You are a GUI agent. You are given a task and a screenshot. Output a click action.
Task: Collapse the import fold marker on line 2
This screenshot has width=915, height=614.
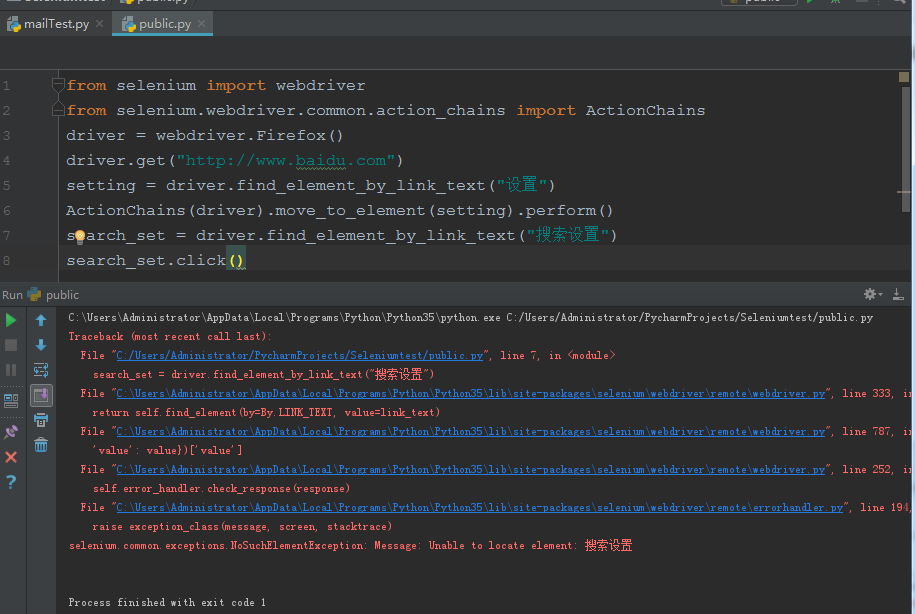tap(58, 110)
